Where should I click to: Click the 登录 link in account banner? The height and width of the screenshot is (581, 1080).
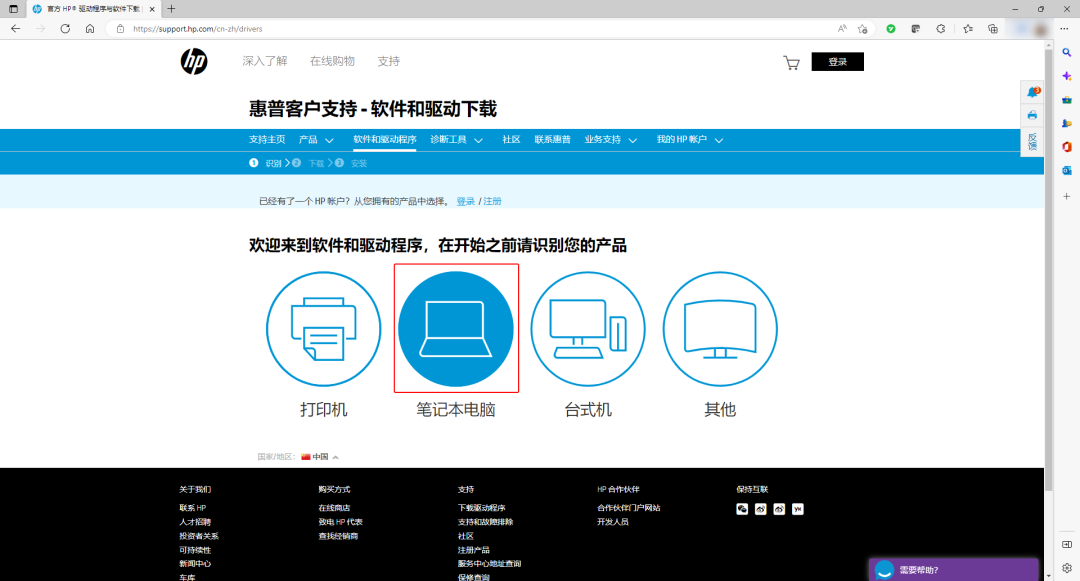point(466,201)
